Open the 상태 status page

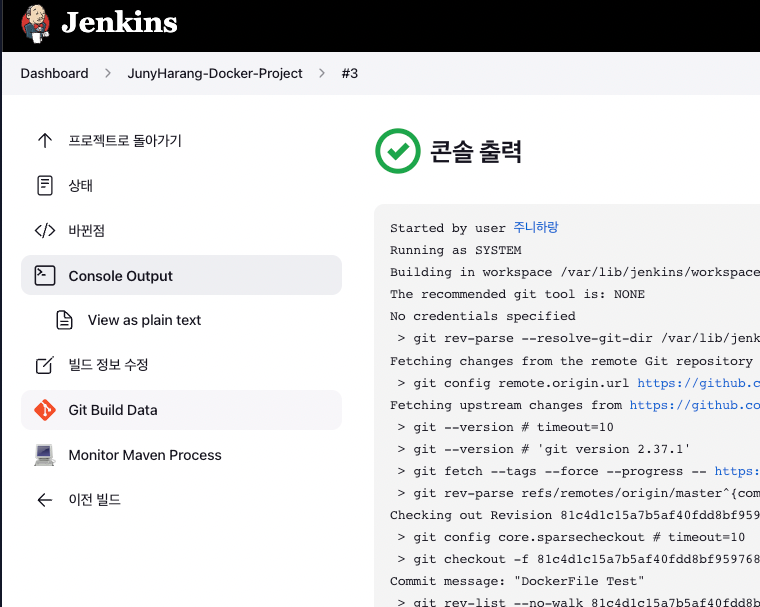click(80, 185)
